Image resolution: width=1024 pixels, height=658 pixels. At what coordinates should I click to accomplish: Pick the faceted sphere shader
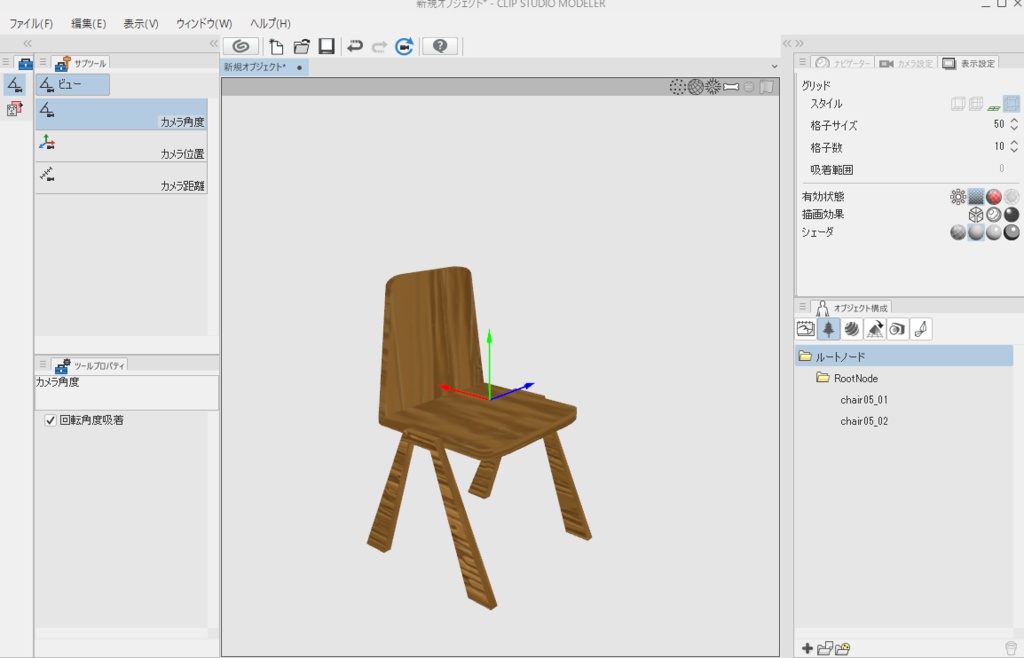pyautogui.click(x=958, y=232)
